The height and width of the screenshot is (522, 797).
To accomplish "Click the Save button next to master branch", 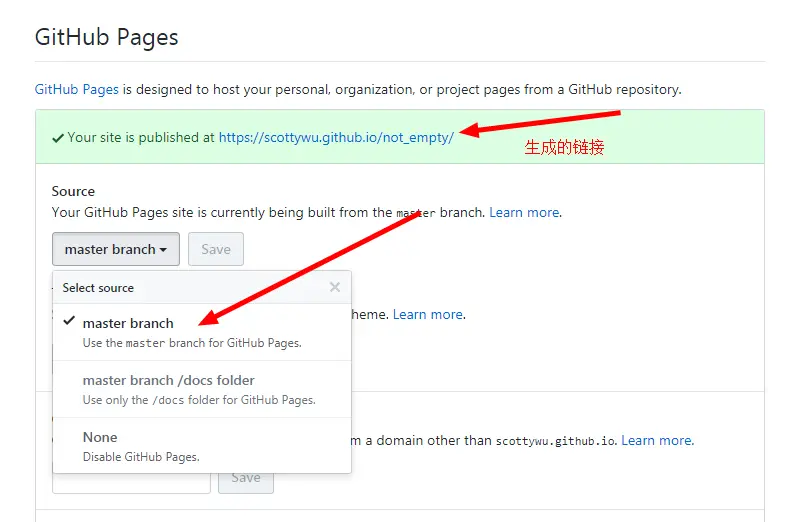I will coord(216,249).
